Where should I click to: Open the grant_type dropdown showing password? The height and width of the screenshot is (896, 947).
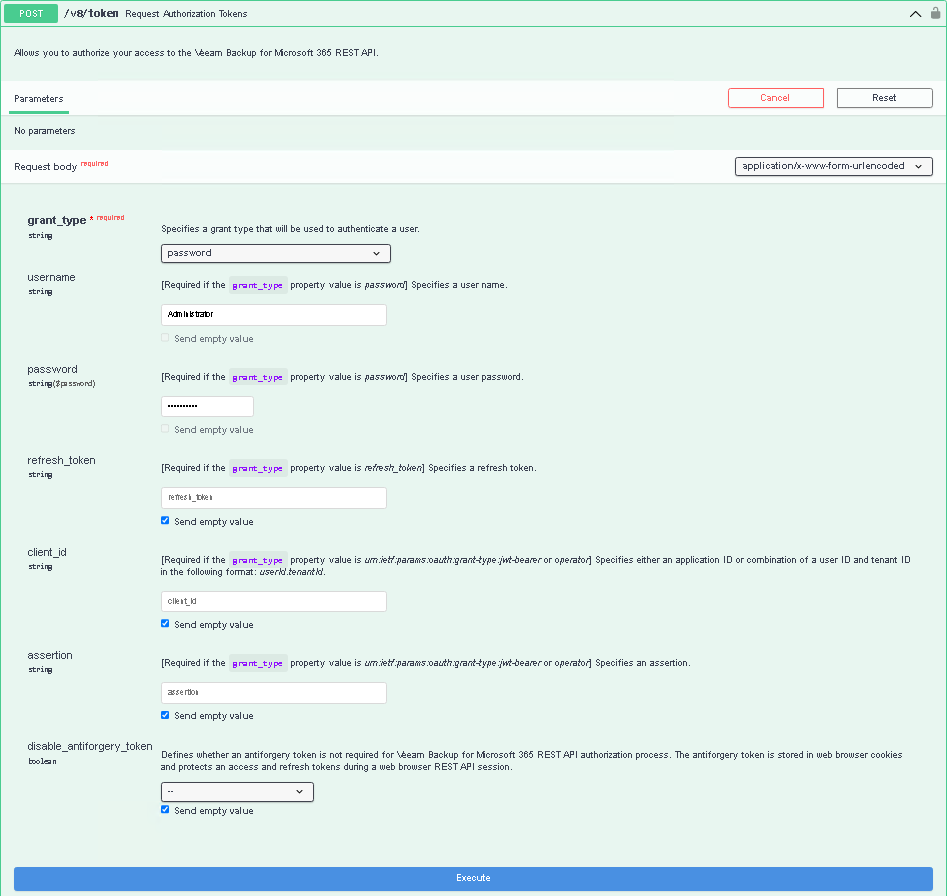click(275, 253)
